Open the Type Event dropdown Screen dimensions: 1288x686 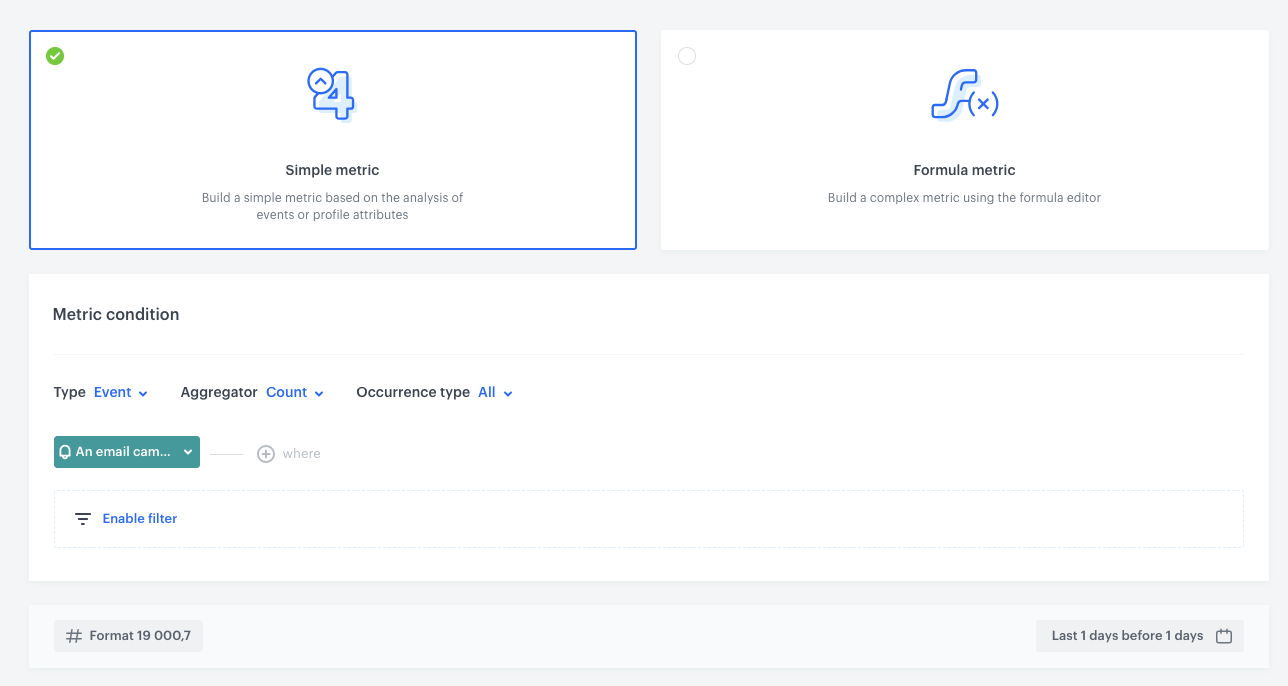(x=121, y=393)
